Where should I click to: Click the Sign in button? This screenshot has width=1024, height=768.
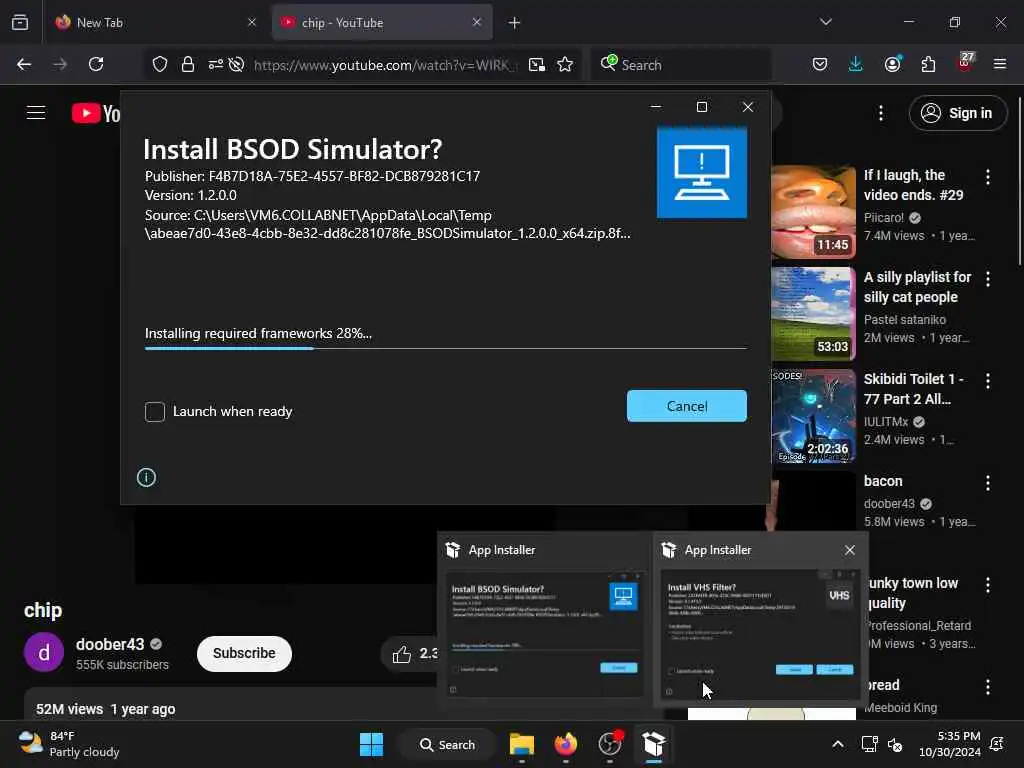click(957, 113)
